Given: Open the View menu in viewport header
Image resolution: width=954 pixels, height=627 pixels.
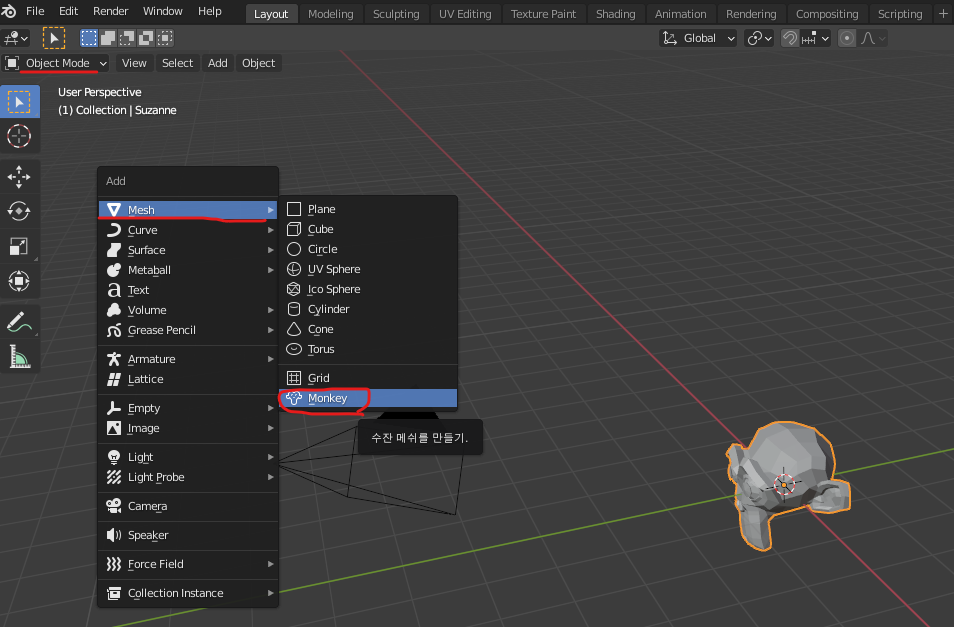Looking at the screenshot, I should coord(134,63).
